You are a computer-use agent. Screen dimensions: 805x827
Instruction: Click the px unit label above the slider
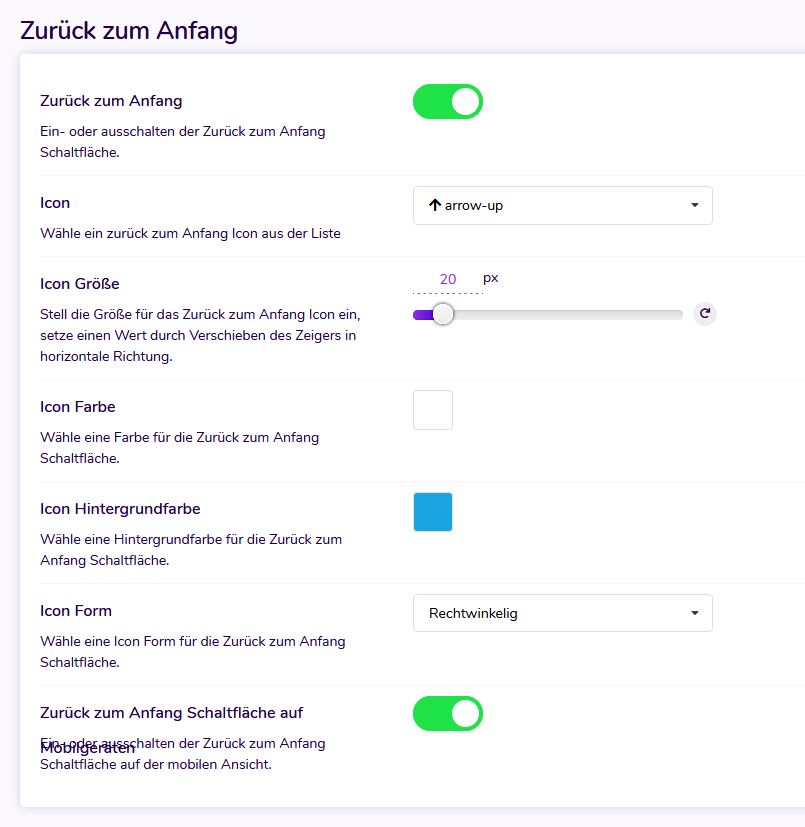coord(491,278)
